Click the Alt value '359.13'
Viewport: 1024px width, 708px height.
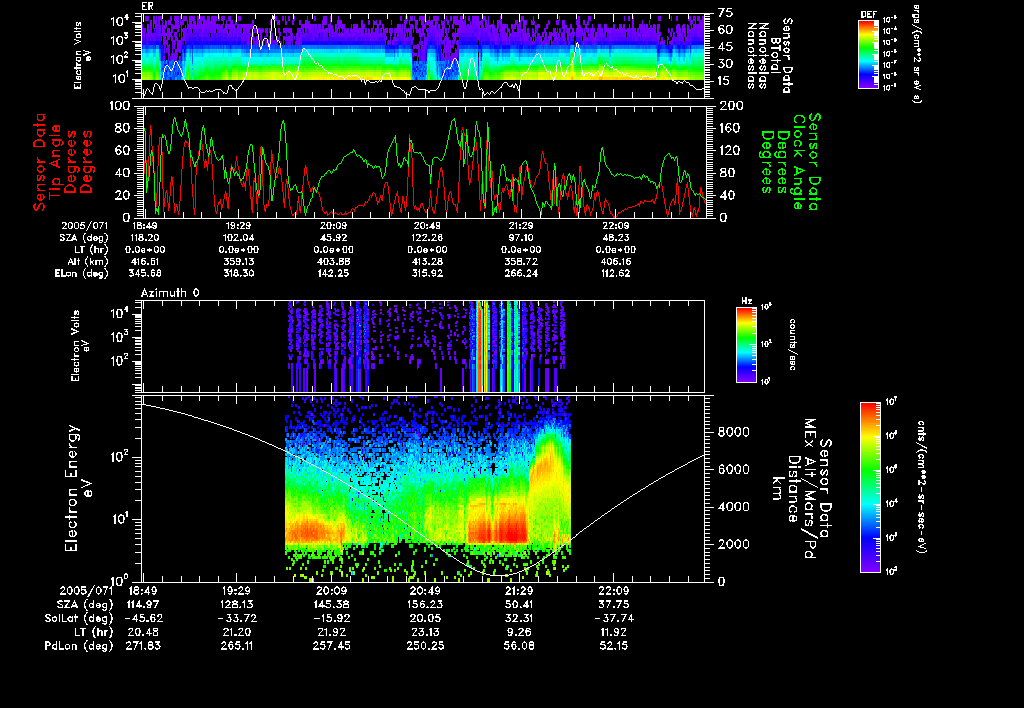click(x=238, y=262)
